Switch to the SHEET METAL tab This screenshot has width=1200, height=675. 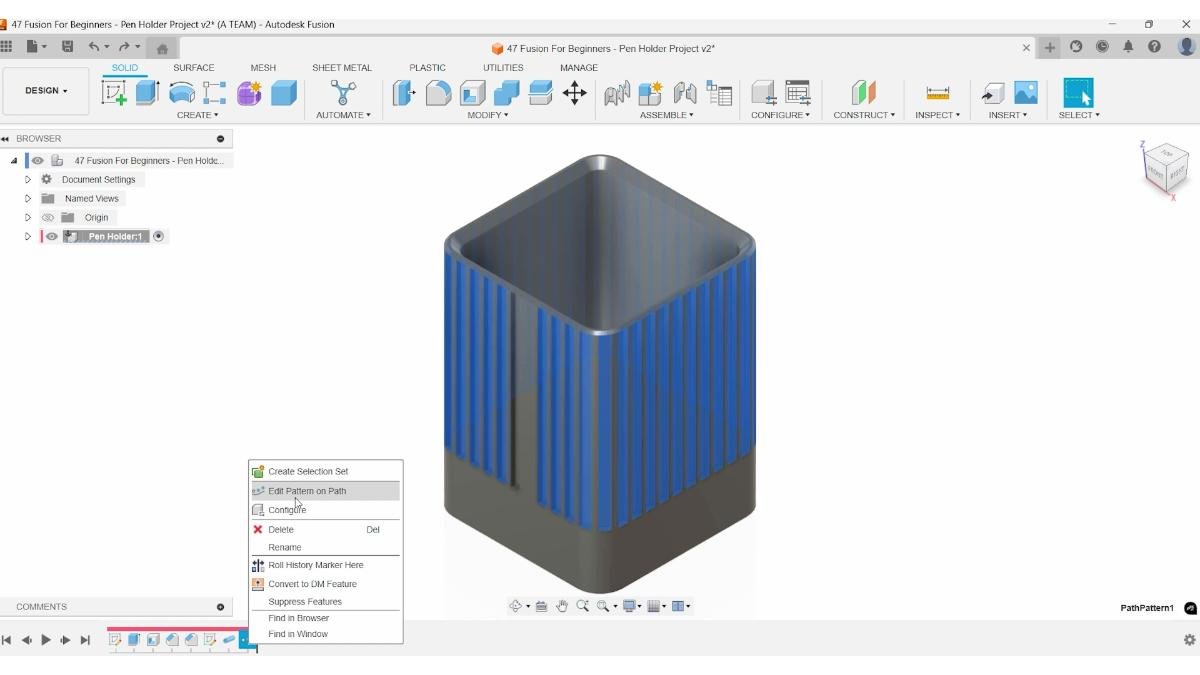(342, 68)
